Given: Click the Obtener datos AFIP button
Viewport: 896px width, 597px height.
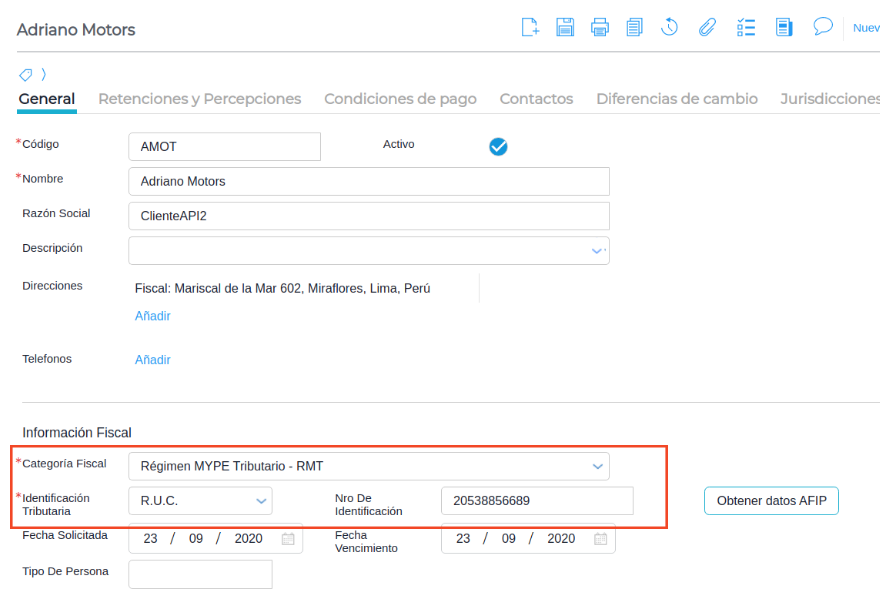Looking at the screenshot, I should 771,501.
